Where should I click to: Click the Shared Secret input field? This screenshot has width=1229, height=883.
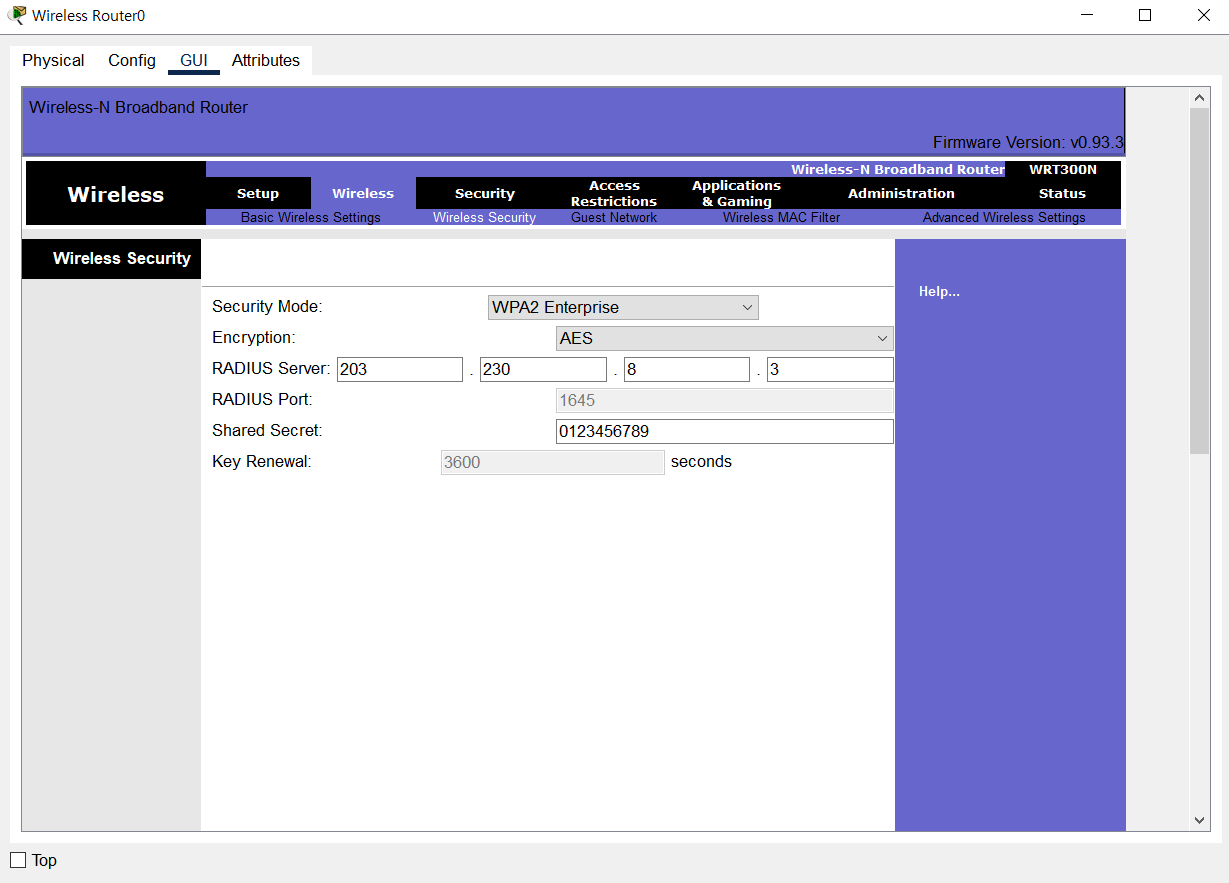pyautogui.click(x=725, y=431)
